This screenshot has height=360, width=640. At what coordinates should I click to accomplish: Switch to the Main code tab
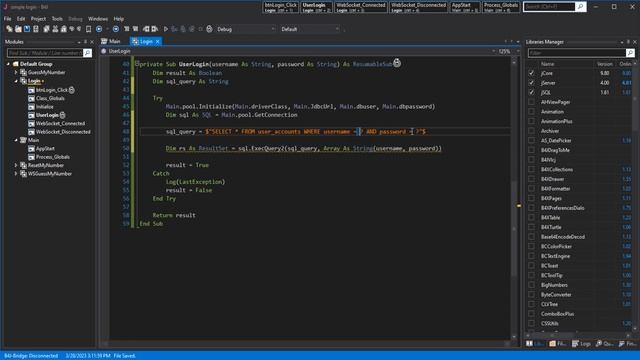[111, 41]
